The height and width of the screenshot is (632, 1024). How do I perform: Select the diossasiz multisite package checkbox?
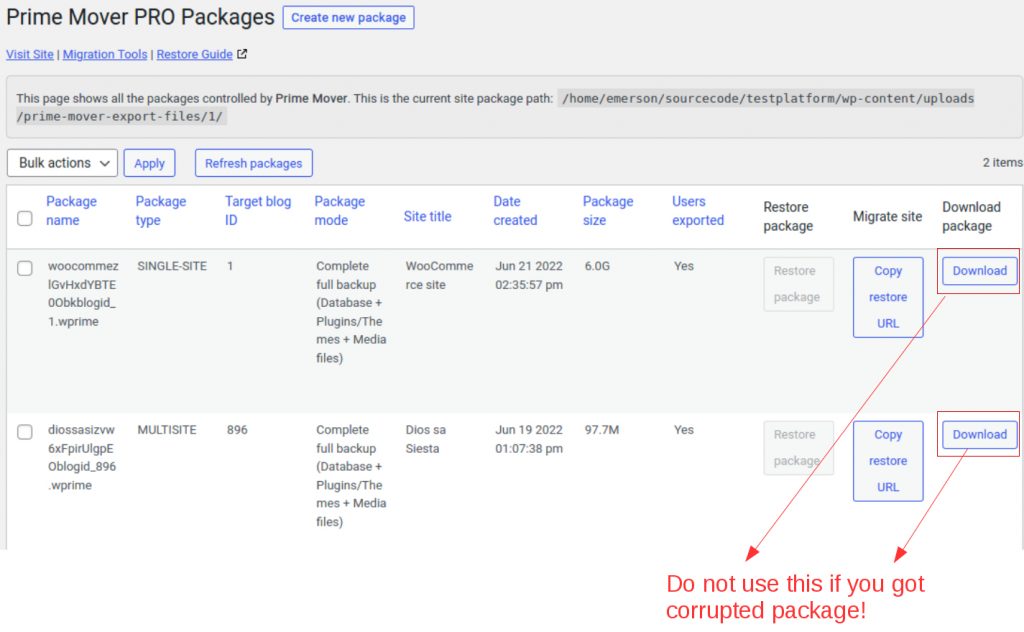tap(25, 431)
